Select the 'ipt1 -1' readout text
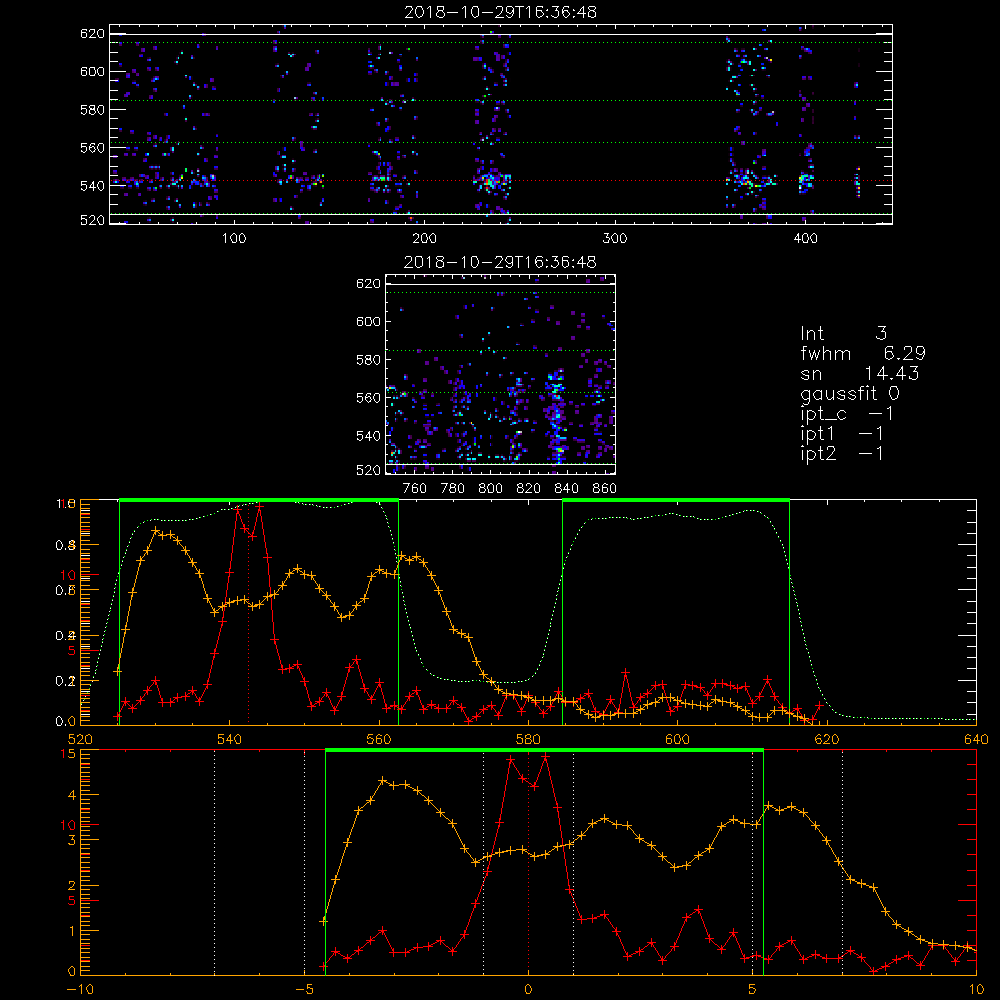 point(842,434)
